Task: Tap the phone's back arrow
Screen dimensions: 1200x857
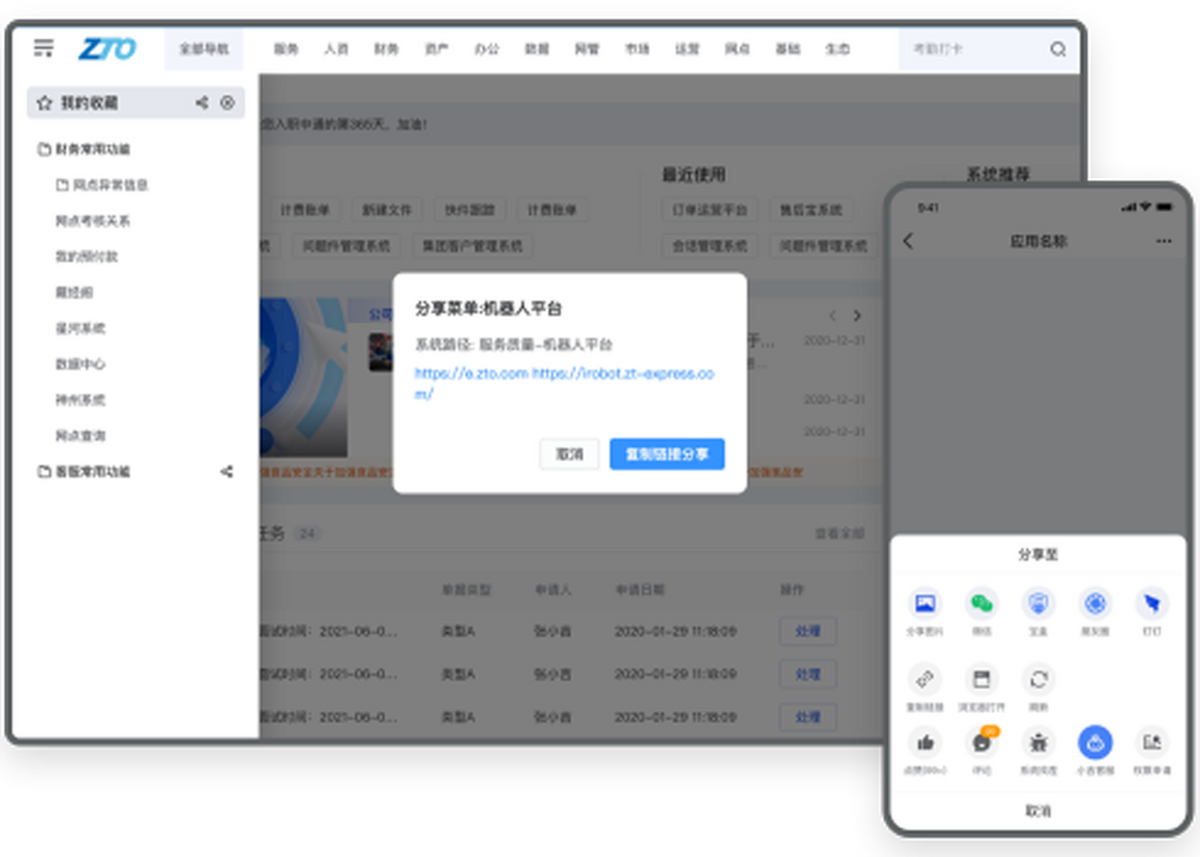Action: point(908,241)
